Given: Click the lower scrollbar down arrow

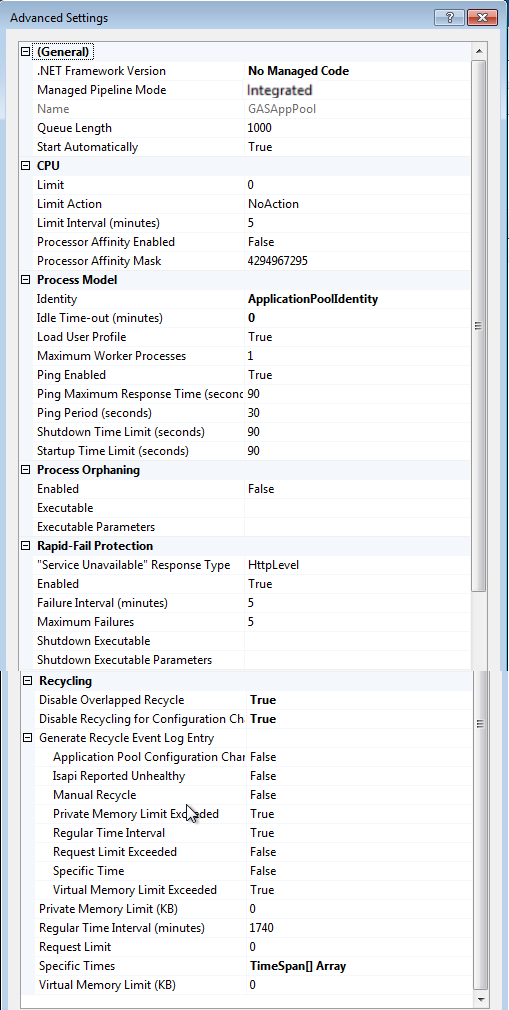Looking at the screenshot, I should pos(479,999).
